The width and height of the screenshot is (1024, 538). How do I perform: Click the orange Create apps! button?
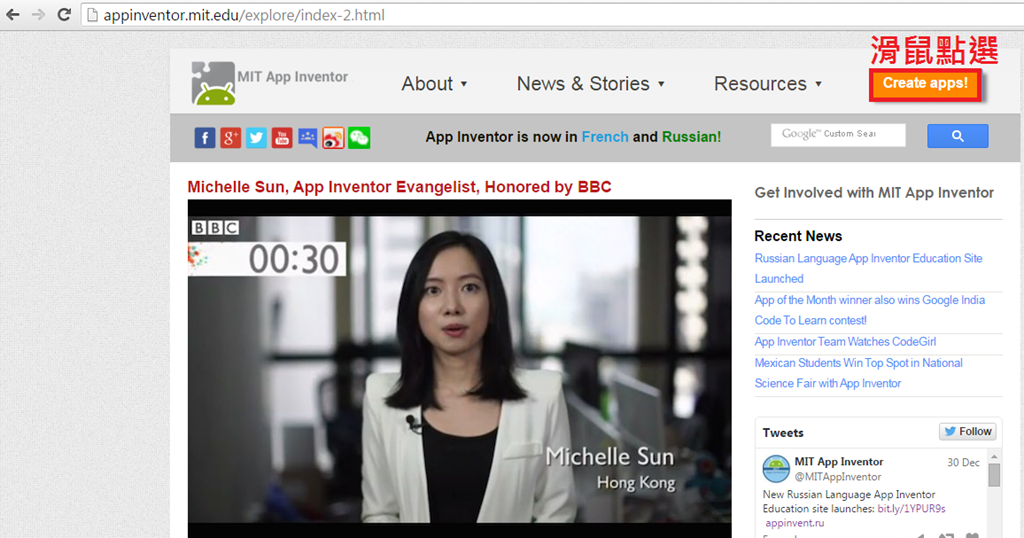(x=925, y=84)
